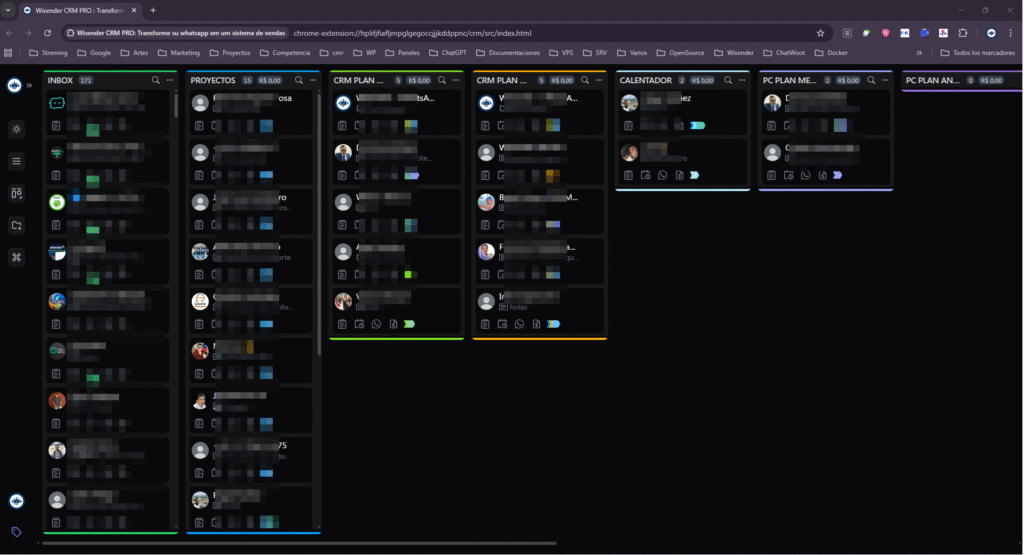Click the kanban board add icon in sidebar
This screenshot has width=1024, height=555.
click(x=16, y=193)
